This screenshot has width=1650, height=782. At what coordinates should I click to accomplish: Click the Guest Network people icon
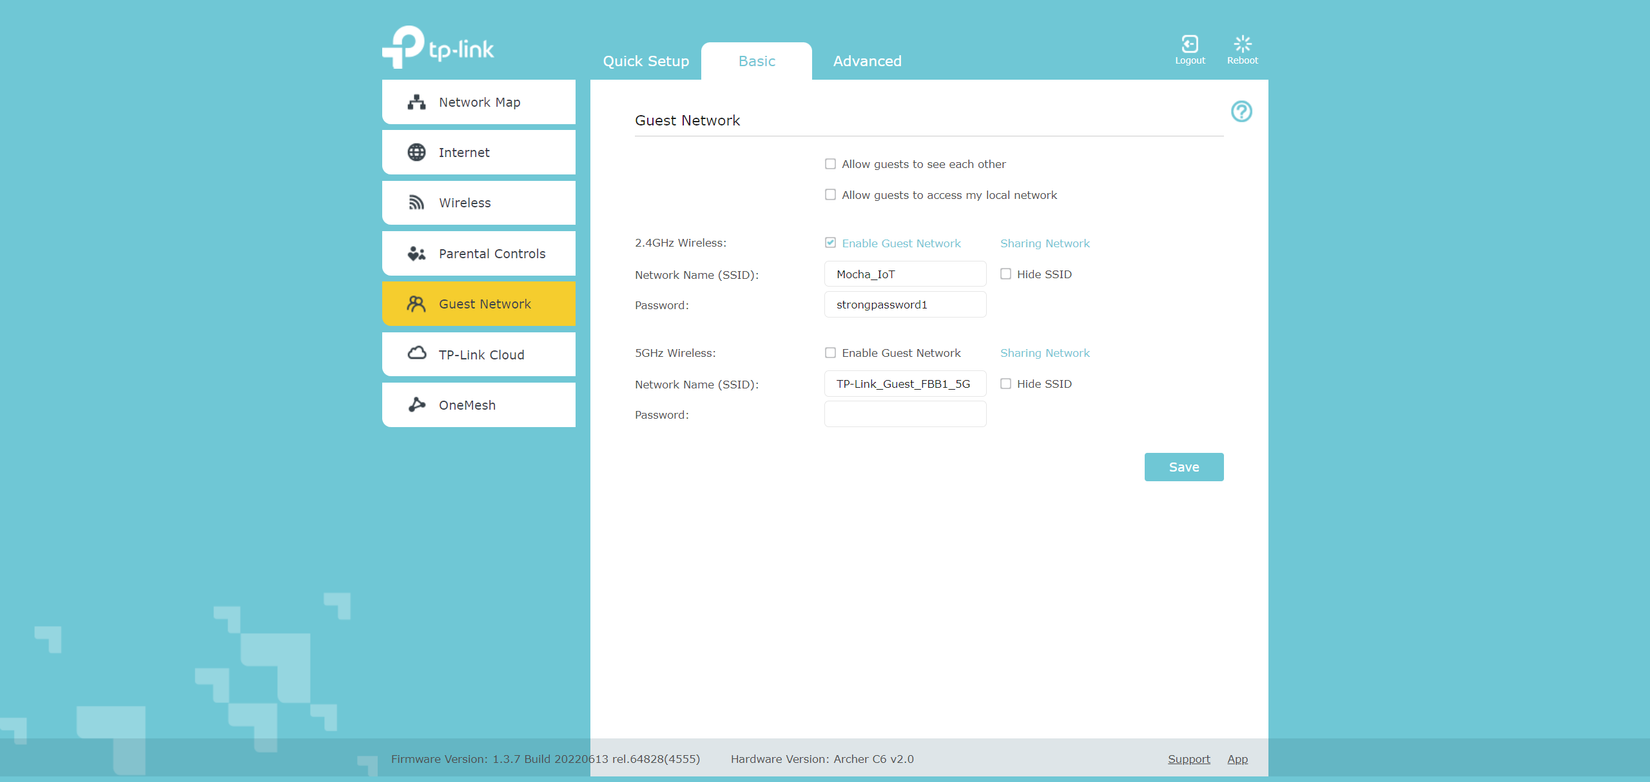click(x=416, y=304)
